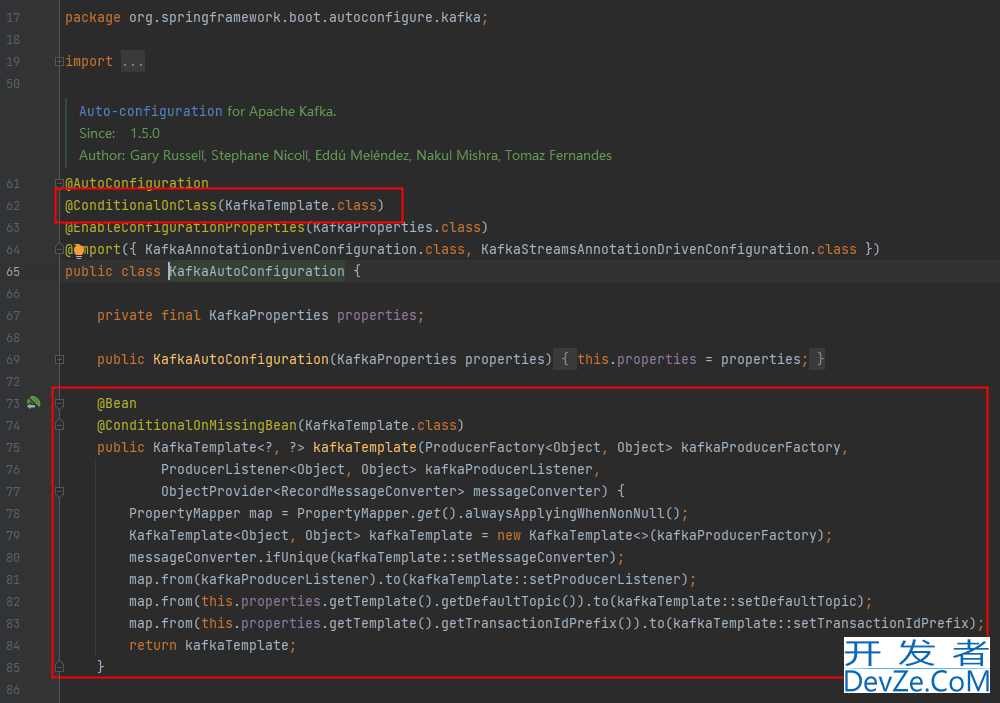This screenshot has height=703, width=1000.
Task: Click the new keyword on line 79
Action: [x=509, y=535]
